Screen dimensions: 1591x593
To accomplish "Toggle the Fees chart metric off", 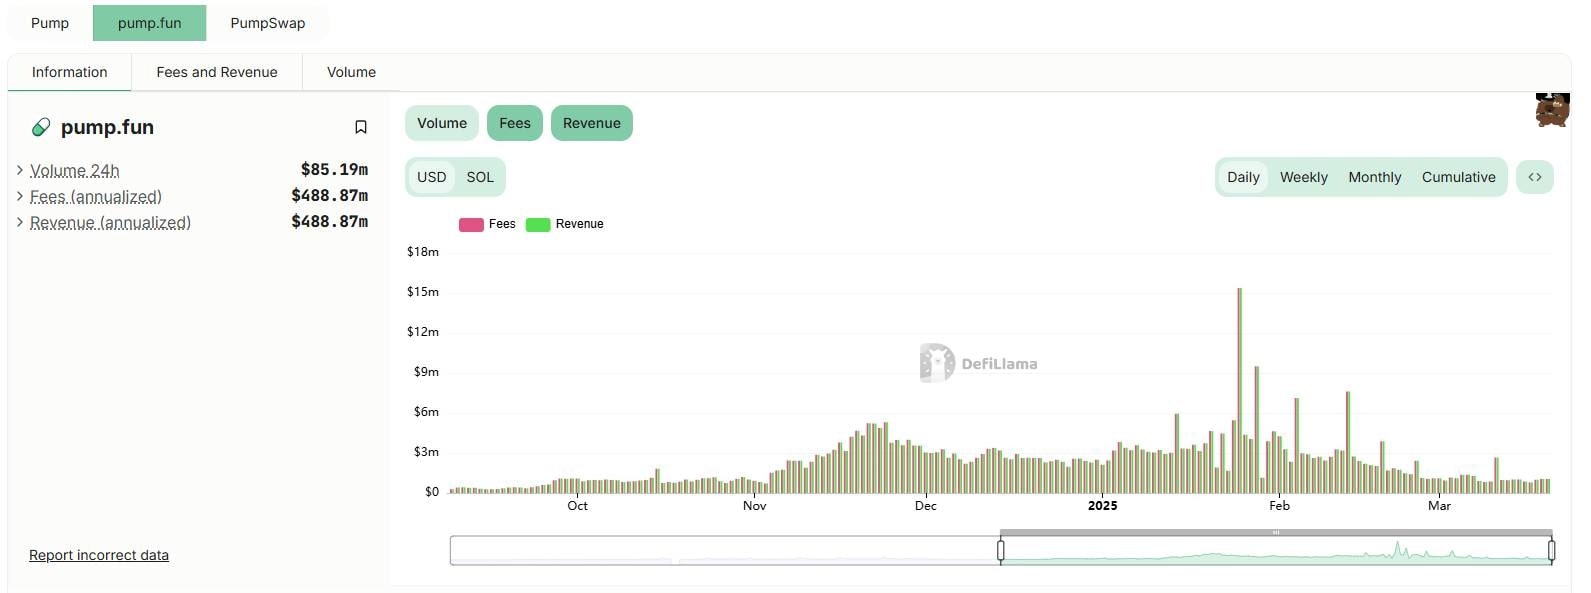I will click(x=515, y=123).
